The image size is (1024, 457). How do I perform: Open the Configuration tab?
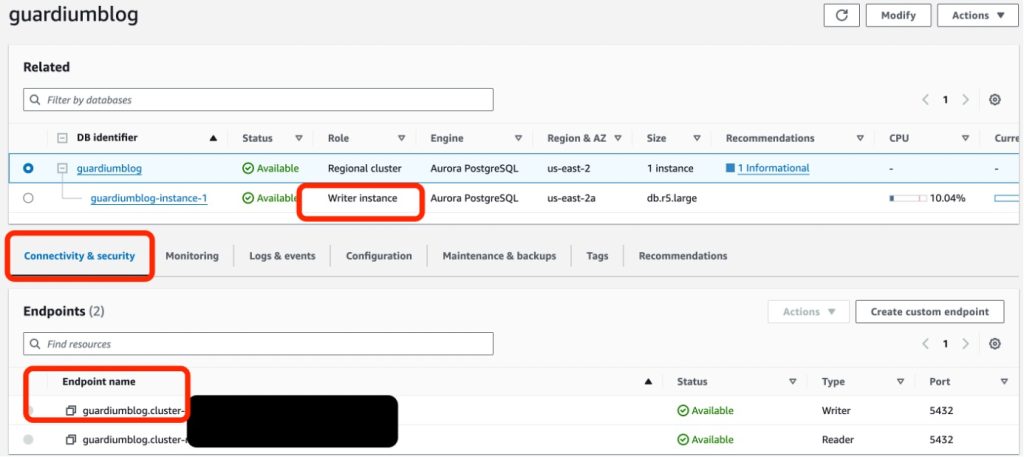(379, 256)
